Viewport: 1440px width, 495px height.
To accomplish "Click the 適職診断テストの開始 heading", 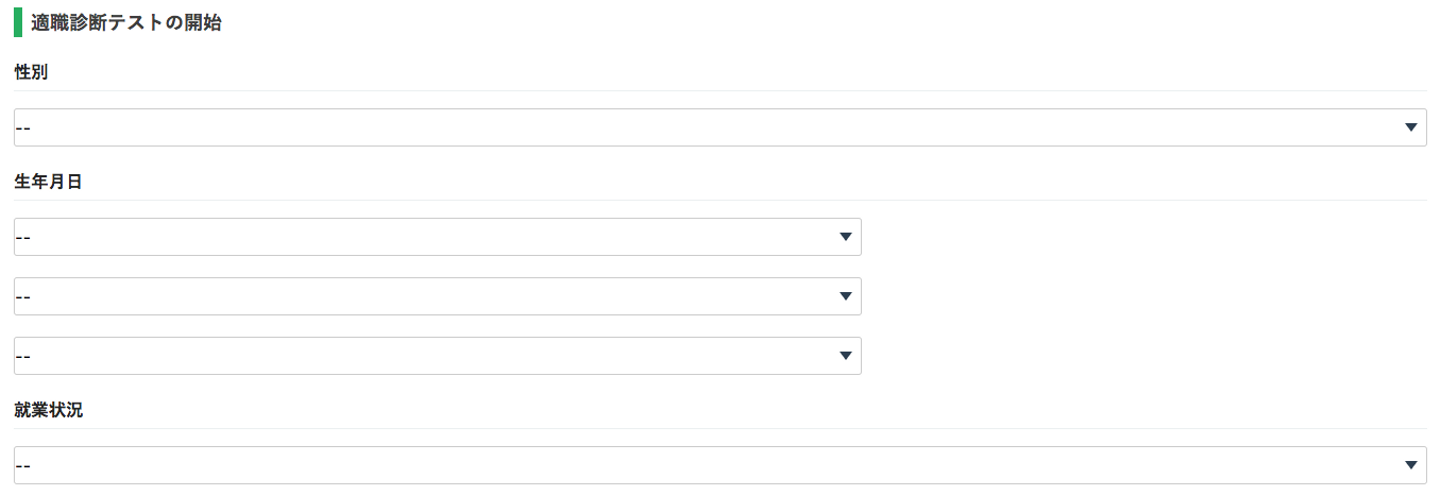I will coord(126,23).
